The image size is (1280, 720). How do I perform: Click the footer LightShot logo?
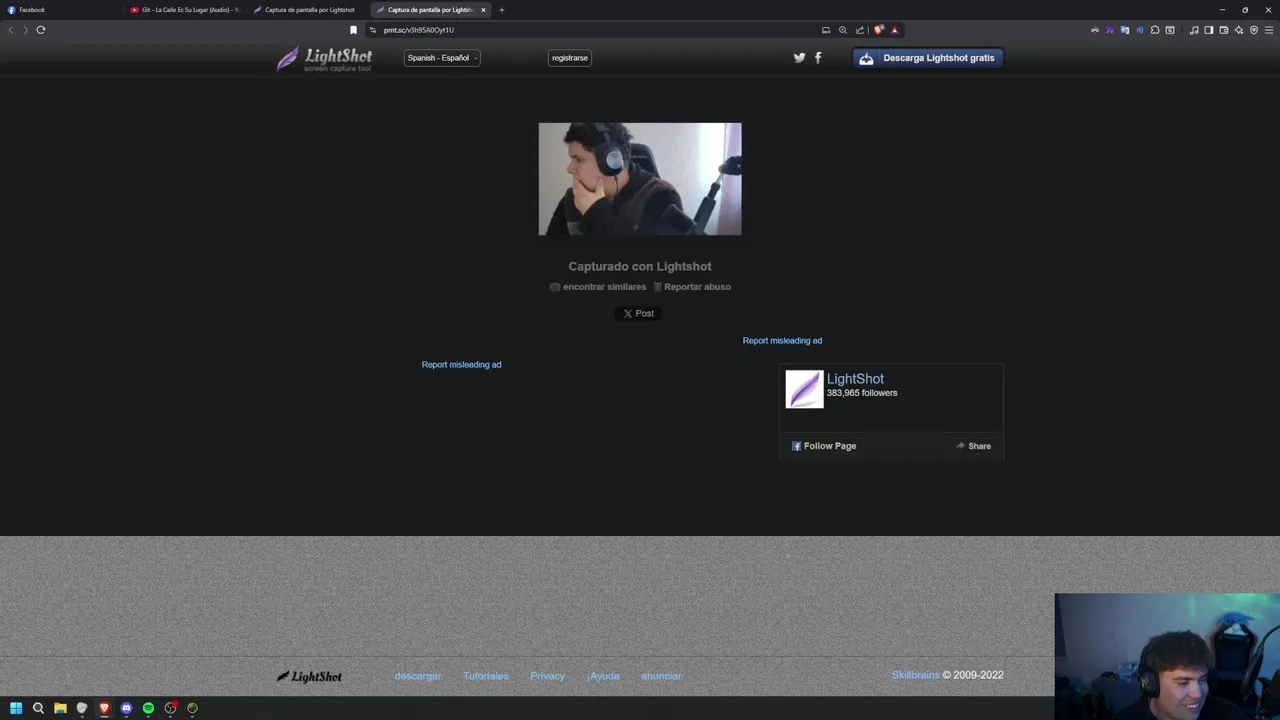point(309,676)
